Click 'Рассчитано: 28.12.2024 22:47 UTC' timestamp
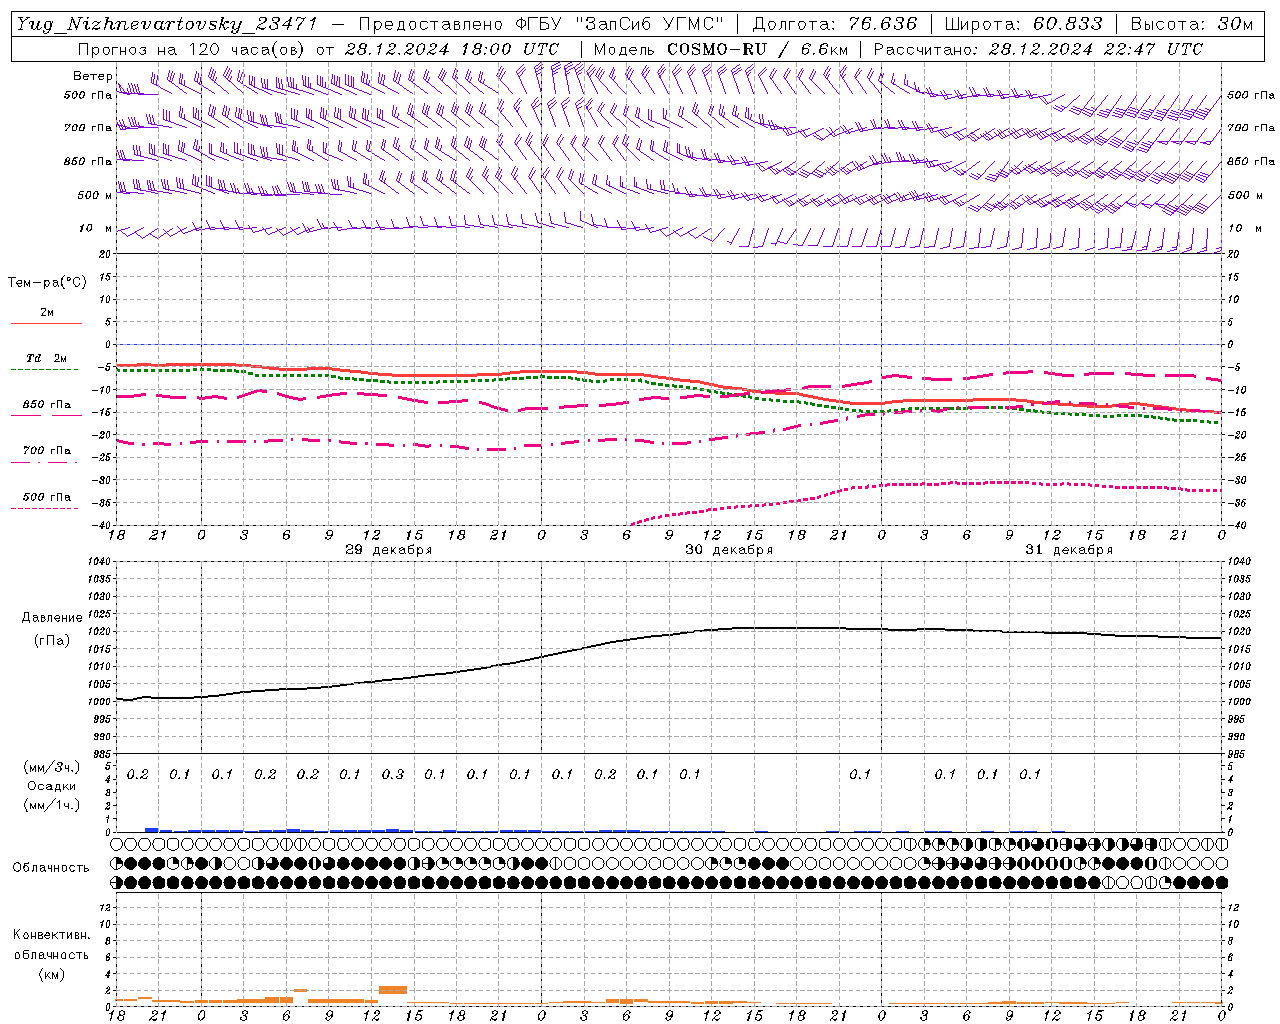This screenshot has height=1024, width=1280. point(1038,49)
